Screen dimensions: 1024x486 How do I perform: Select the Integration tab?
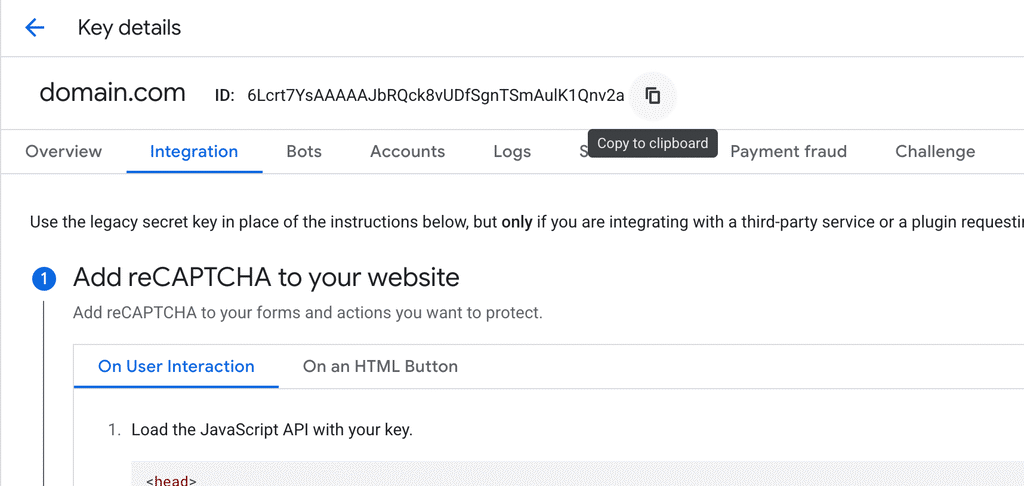(194, 152)
